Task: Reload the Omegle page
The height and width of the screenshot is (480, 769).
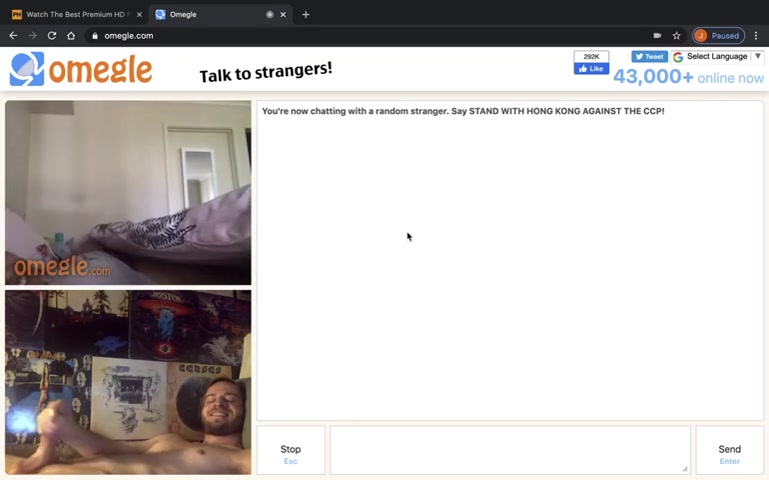Action: (51, 36)
